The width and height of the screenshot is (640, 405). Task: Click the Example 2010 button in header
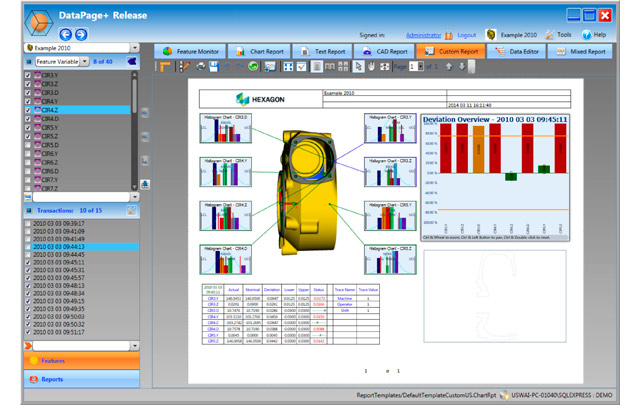[x=512, y=35]
